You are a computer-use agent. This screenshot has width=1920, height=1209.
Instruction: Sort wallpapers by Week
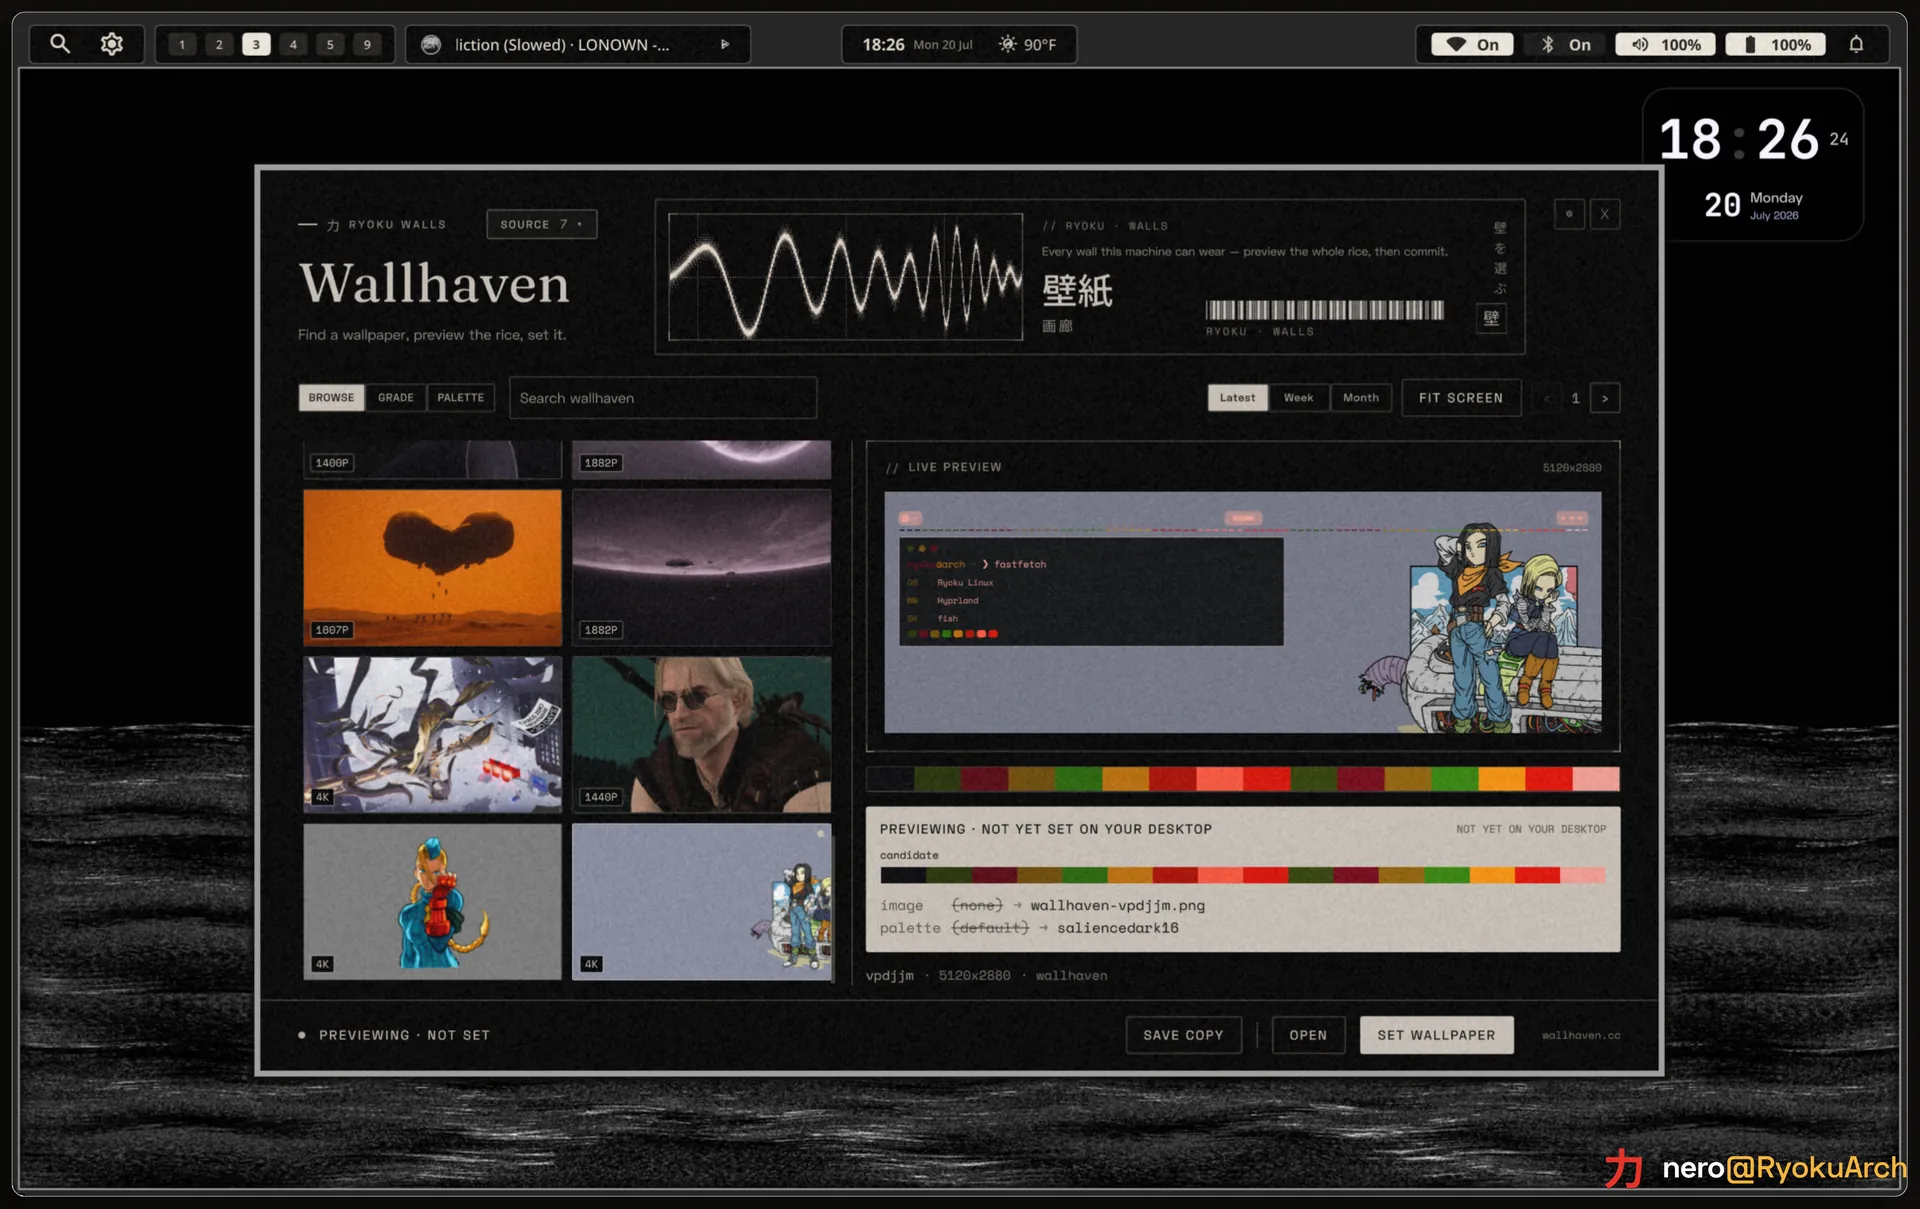tap(1299, 398)
